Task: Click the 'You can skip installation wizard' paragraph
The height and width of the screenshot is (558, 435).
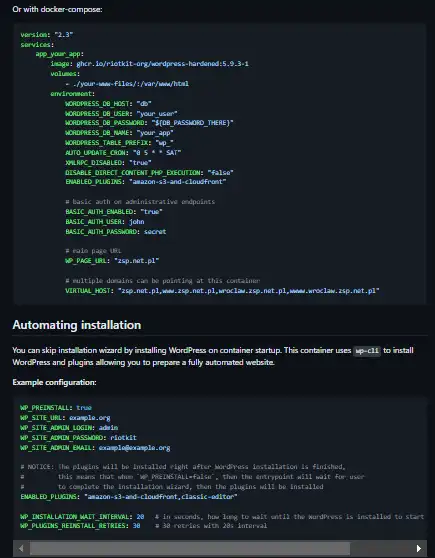Action: click(x=213, y=356)
